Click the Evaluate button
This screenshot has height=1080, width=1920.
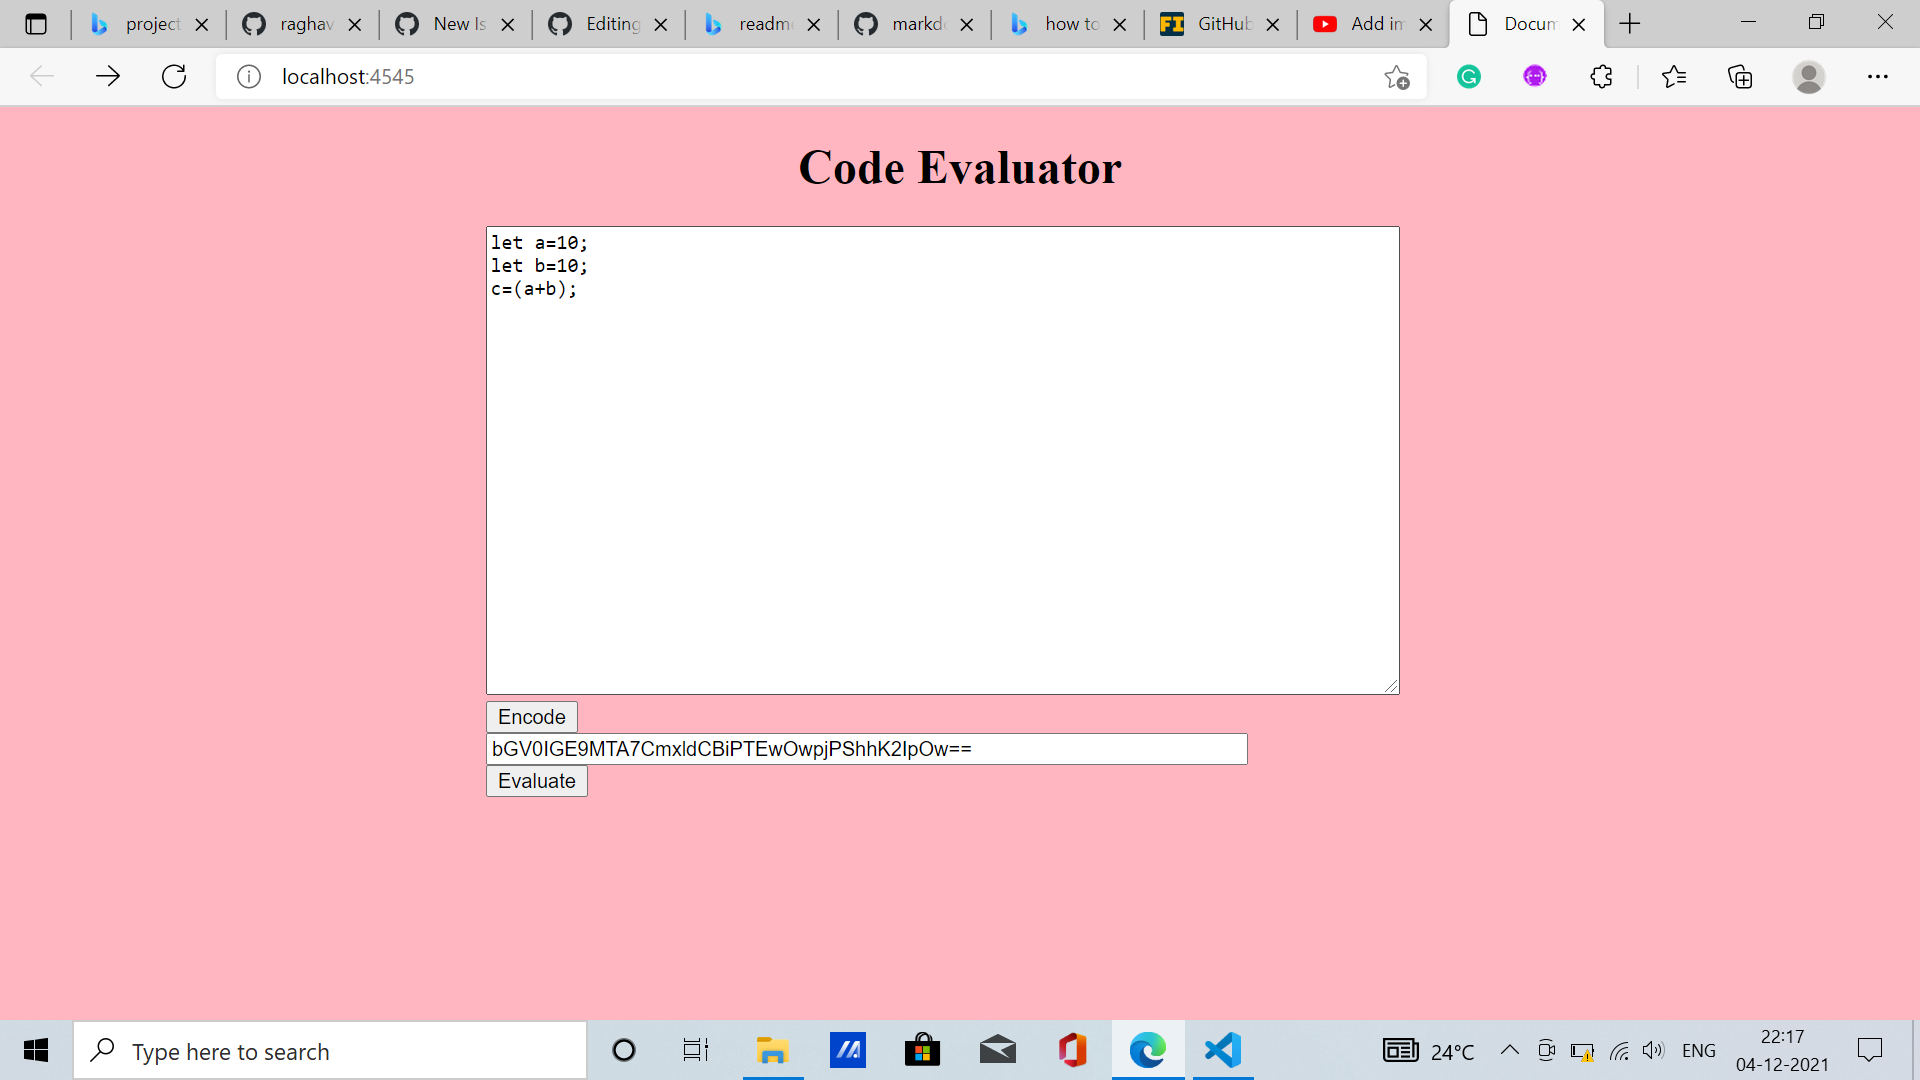click(537, 781)
